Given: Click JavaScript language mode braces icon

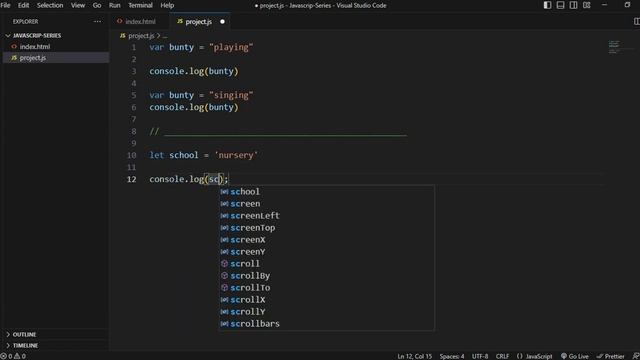Looking at the screenshot, I should click(520, 356).
